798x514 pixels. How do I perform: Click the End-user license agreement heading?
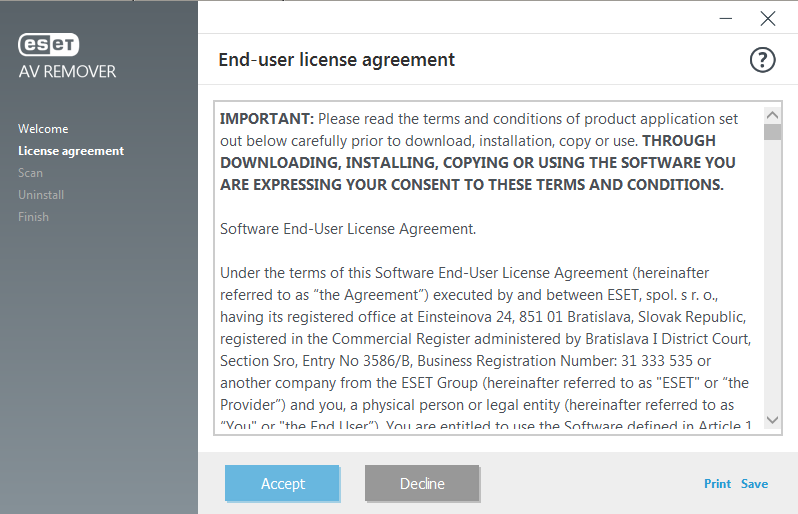tap(336, 60)
